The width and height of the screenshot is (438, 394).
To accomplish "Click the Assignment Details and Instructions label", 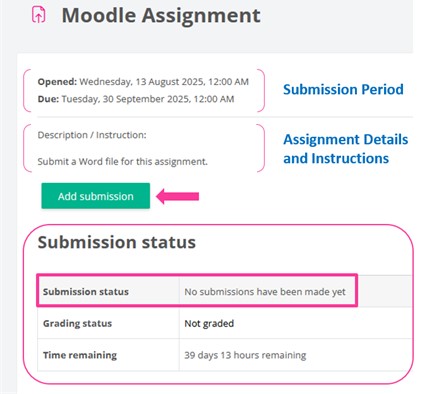I will tap(346, 149).
